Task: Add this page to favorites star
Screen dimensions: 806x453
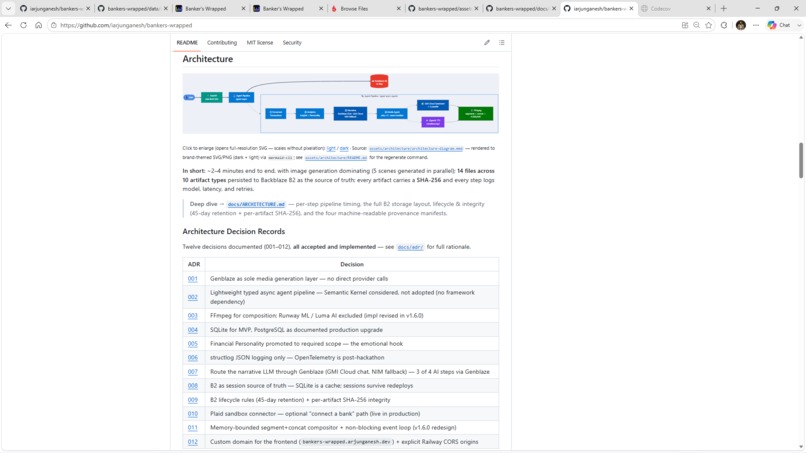Action: 709,25
